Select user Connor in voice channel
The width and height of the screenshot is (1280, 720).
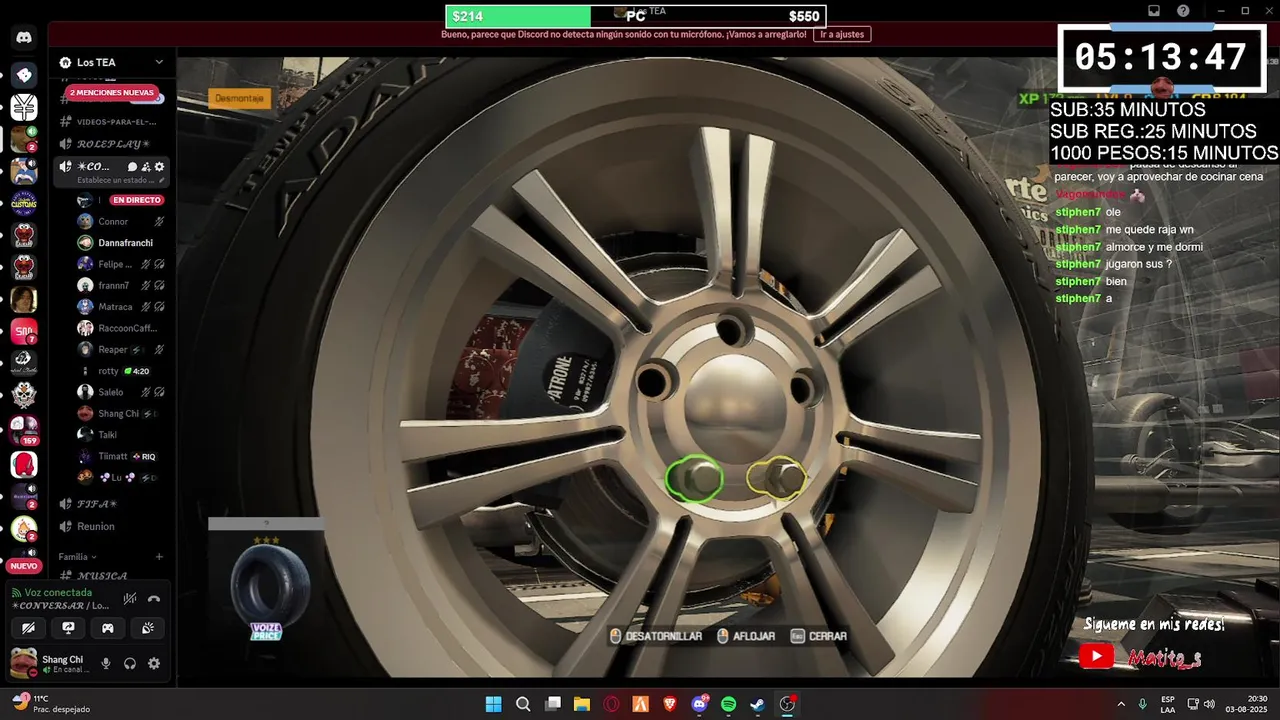(113, 221)
